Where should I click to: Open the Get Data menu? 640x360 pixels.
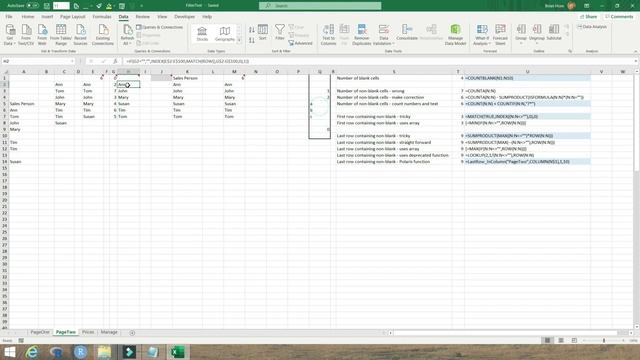point(10,34)
